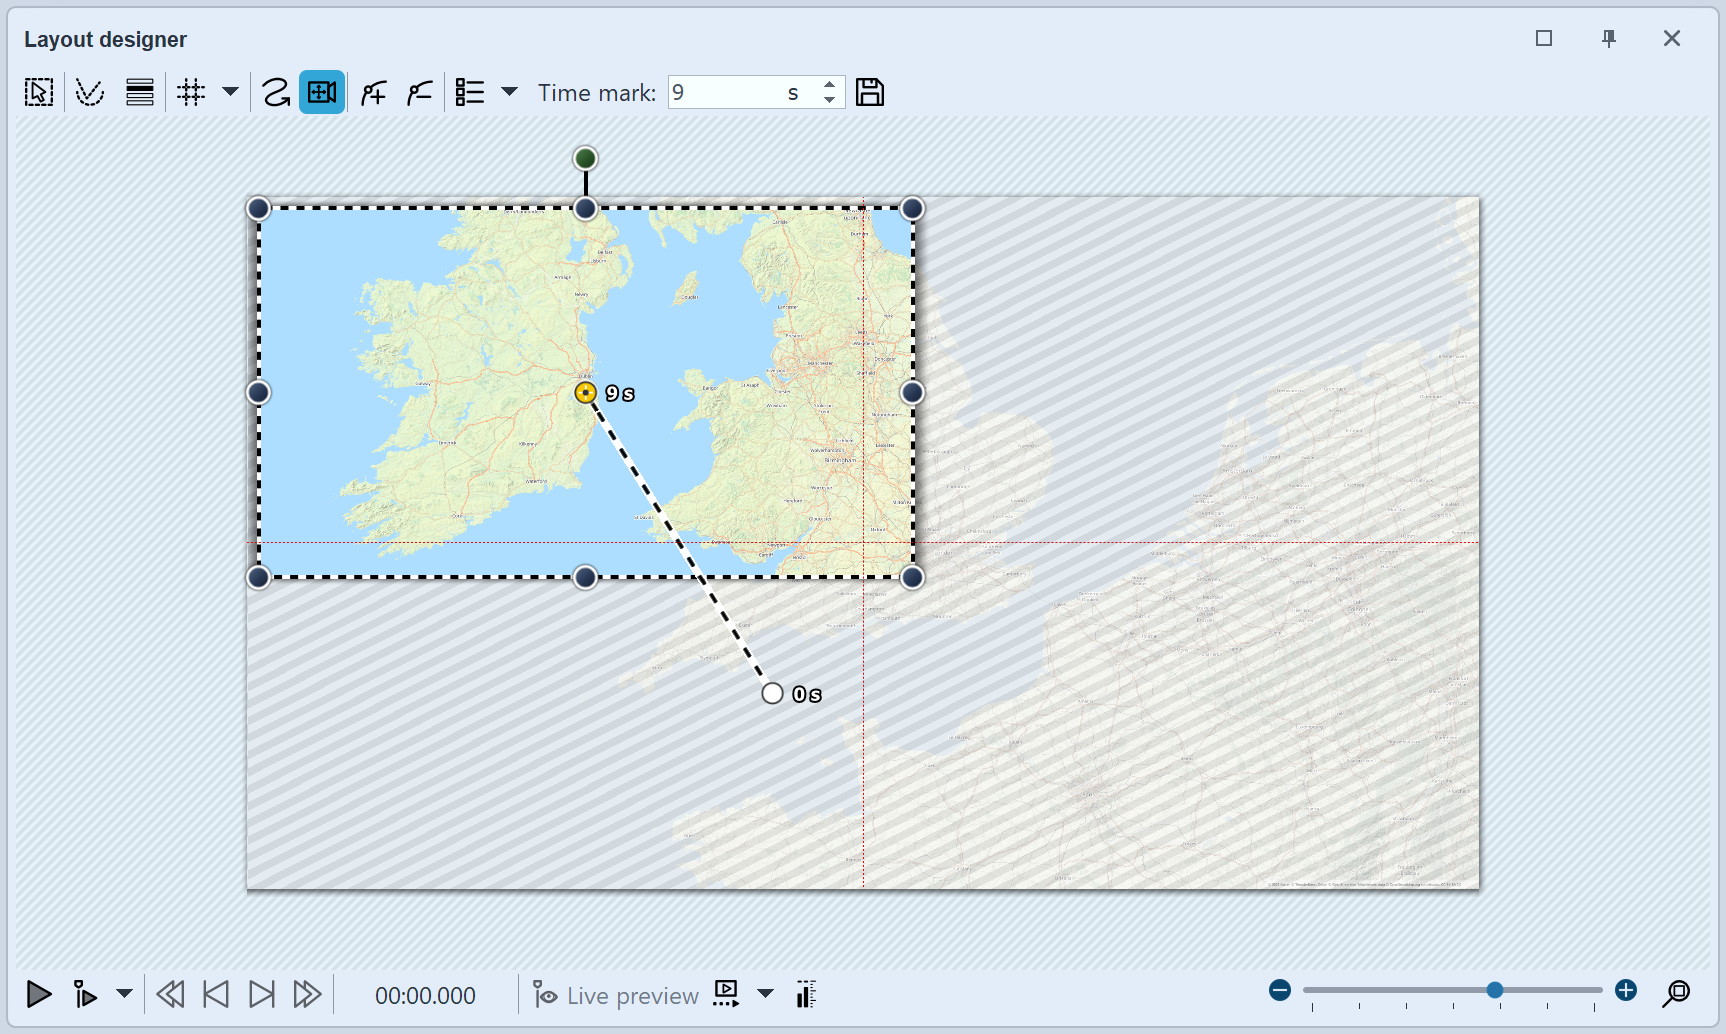Select the rectangular selection tool
The height and width of the screenshot is (1034, 1726).
coord(38,91)
